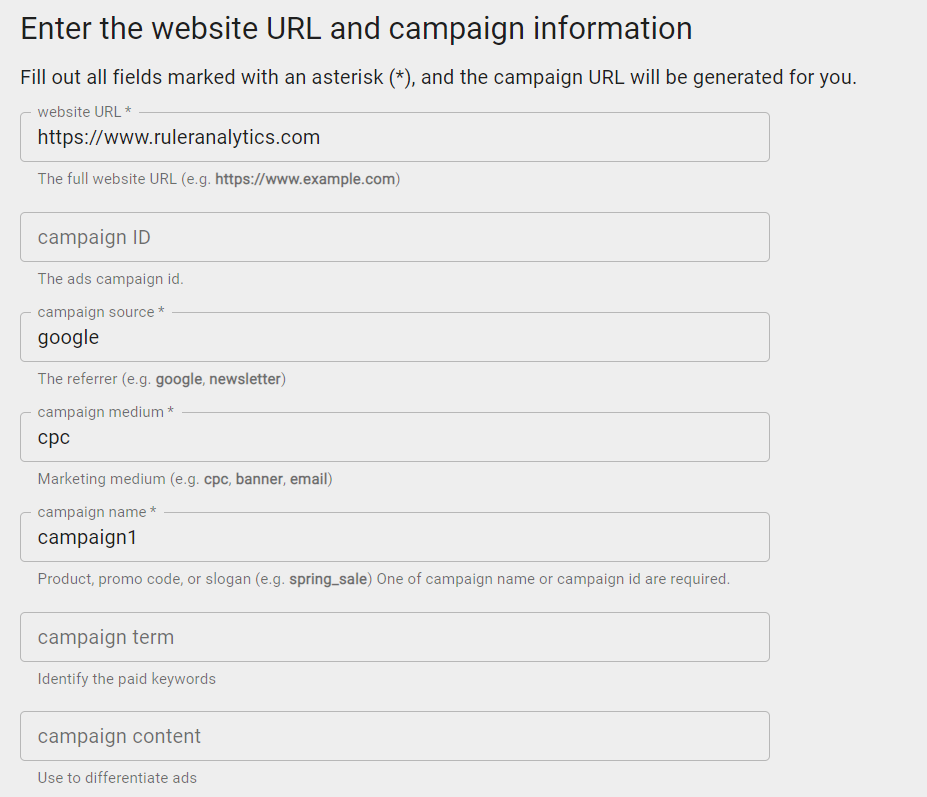Viewport: 927px width, 797px height.
Task: Click the website URL input field
Action: pos(394,138)
